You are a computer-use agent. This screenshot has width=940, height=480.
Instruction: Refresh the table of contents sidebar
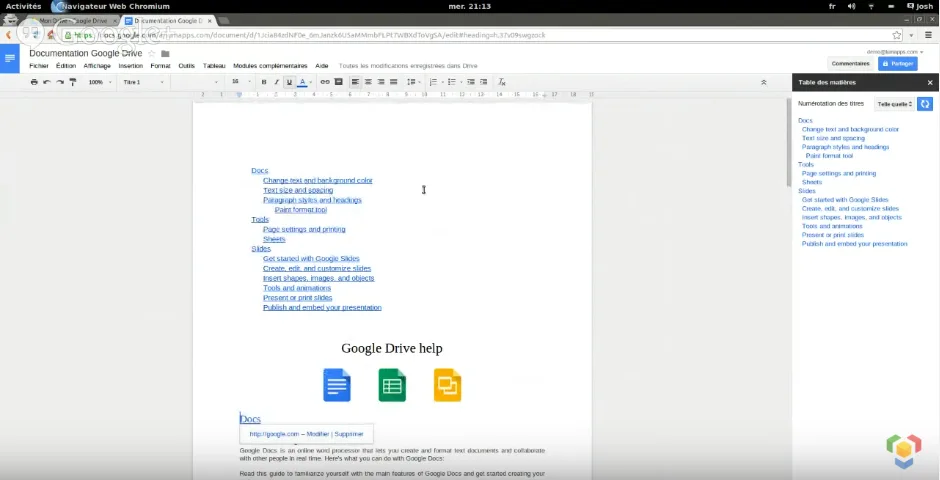click(x=925, y=104)
